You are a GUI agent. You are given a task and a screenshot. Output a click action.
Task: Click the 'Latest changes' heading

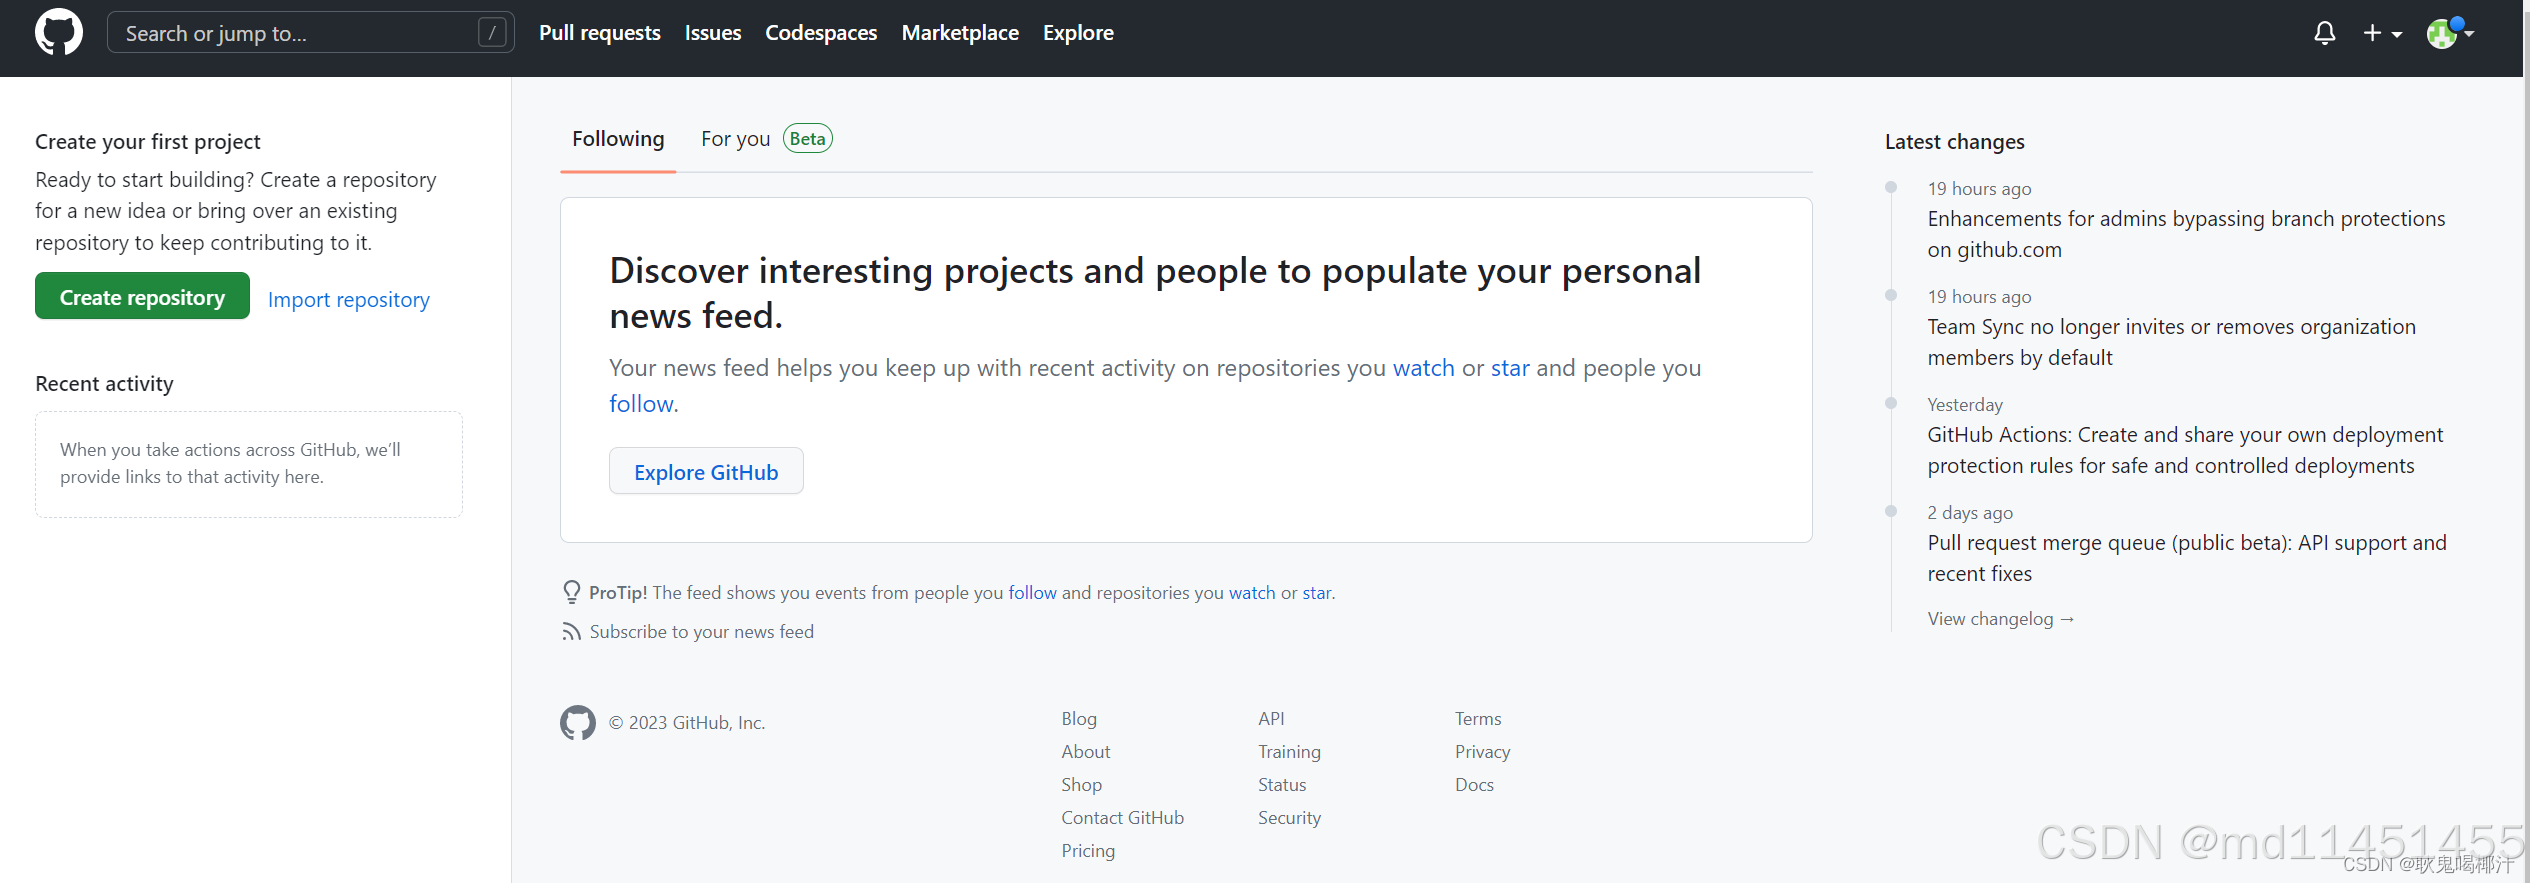[x=1954, y=142]
